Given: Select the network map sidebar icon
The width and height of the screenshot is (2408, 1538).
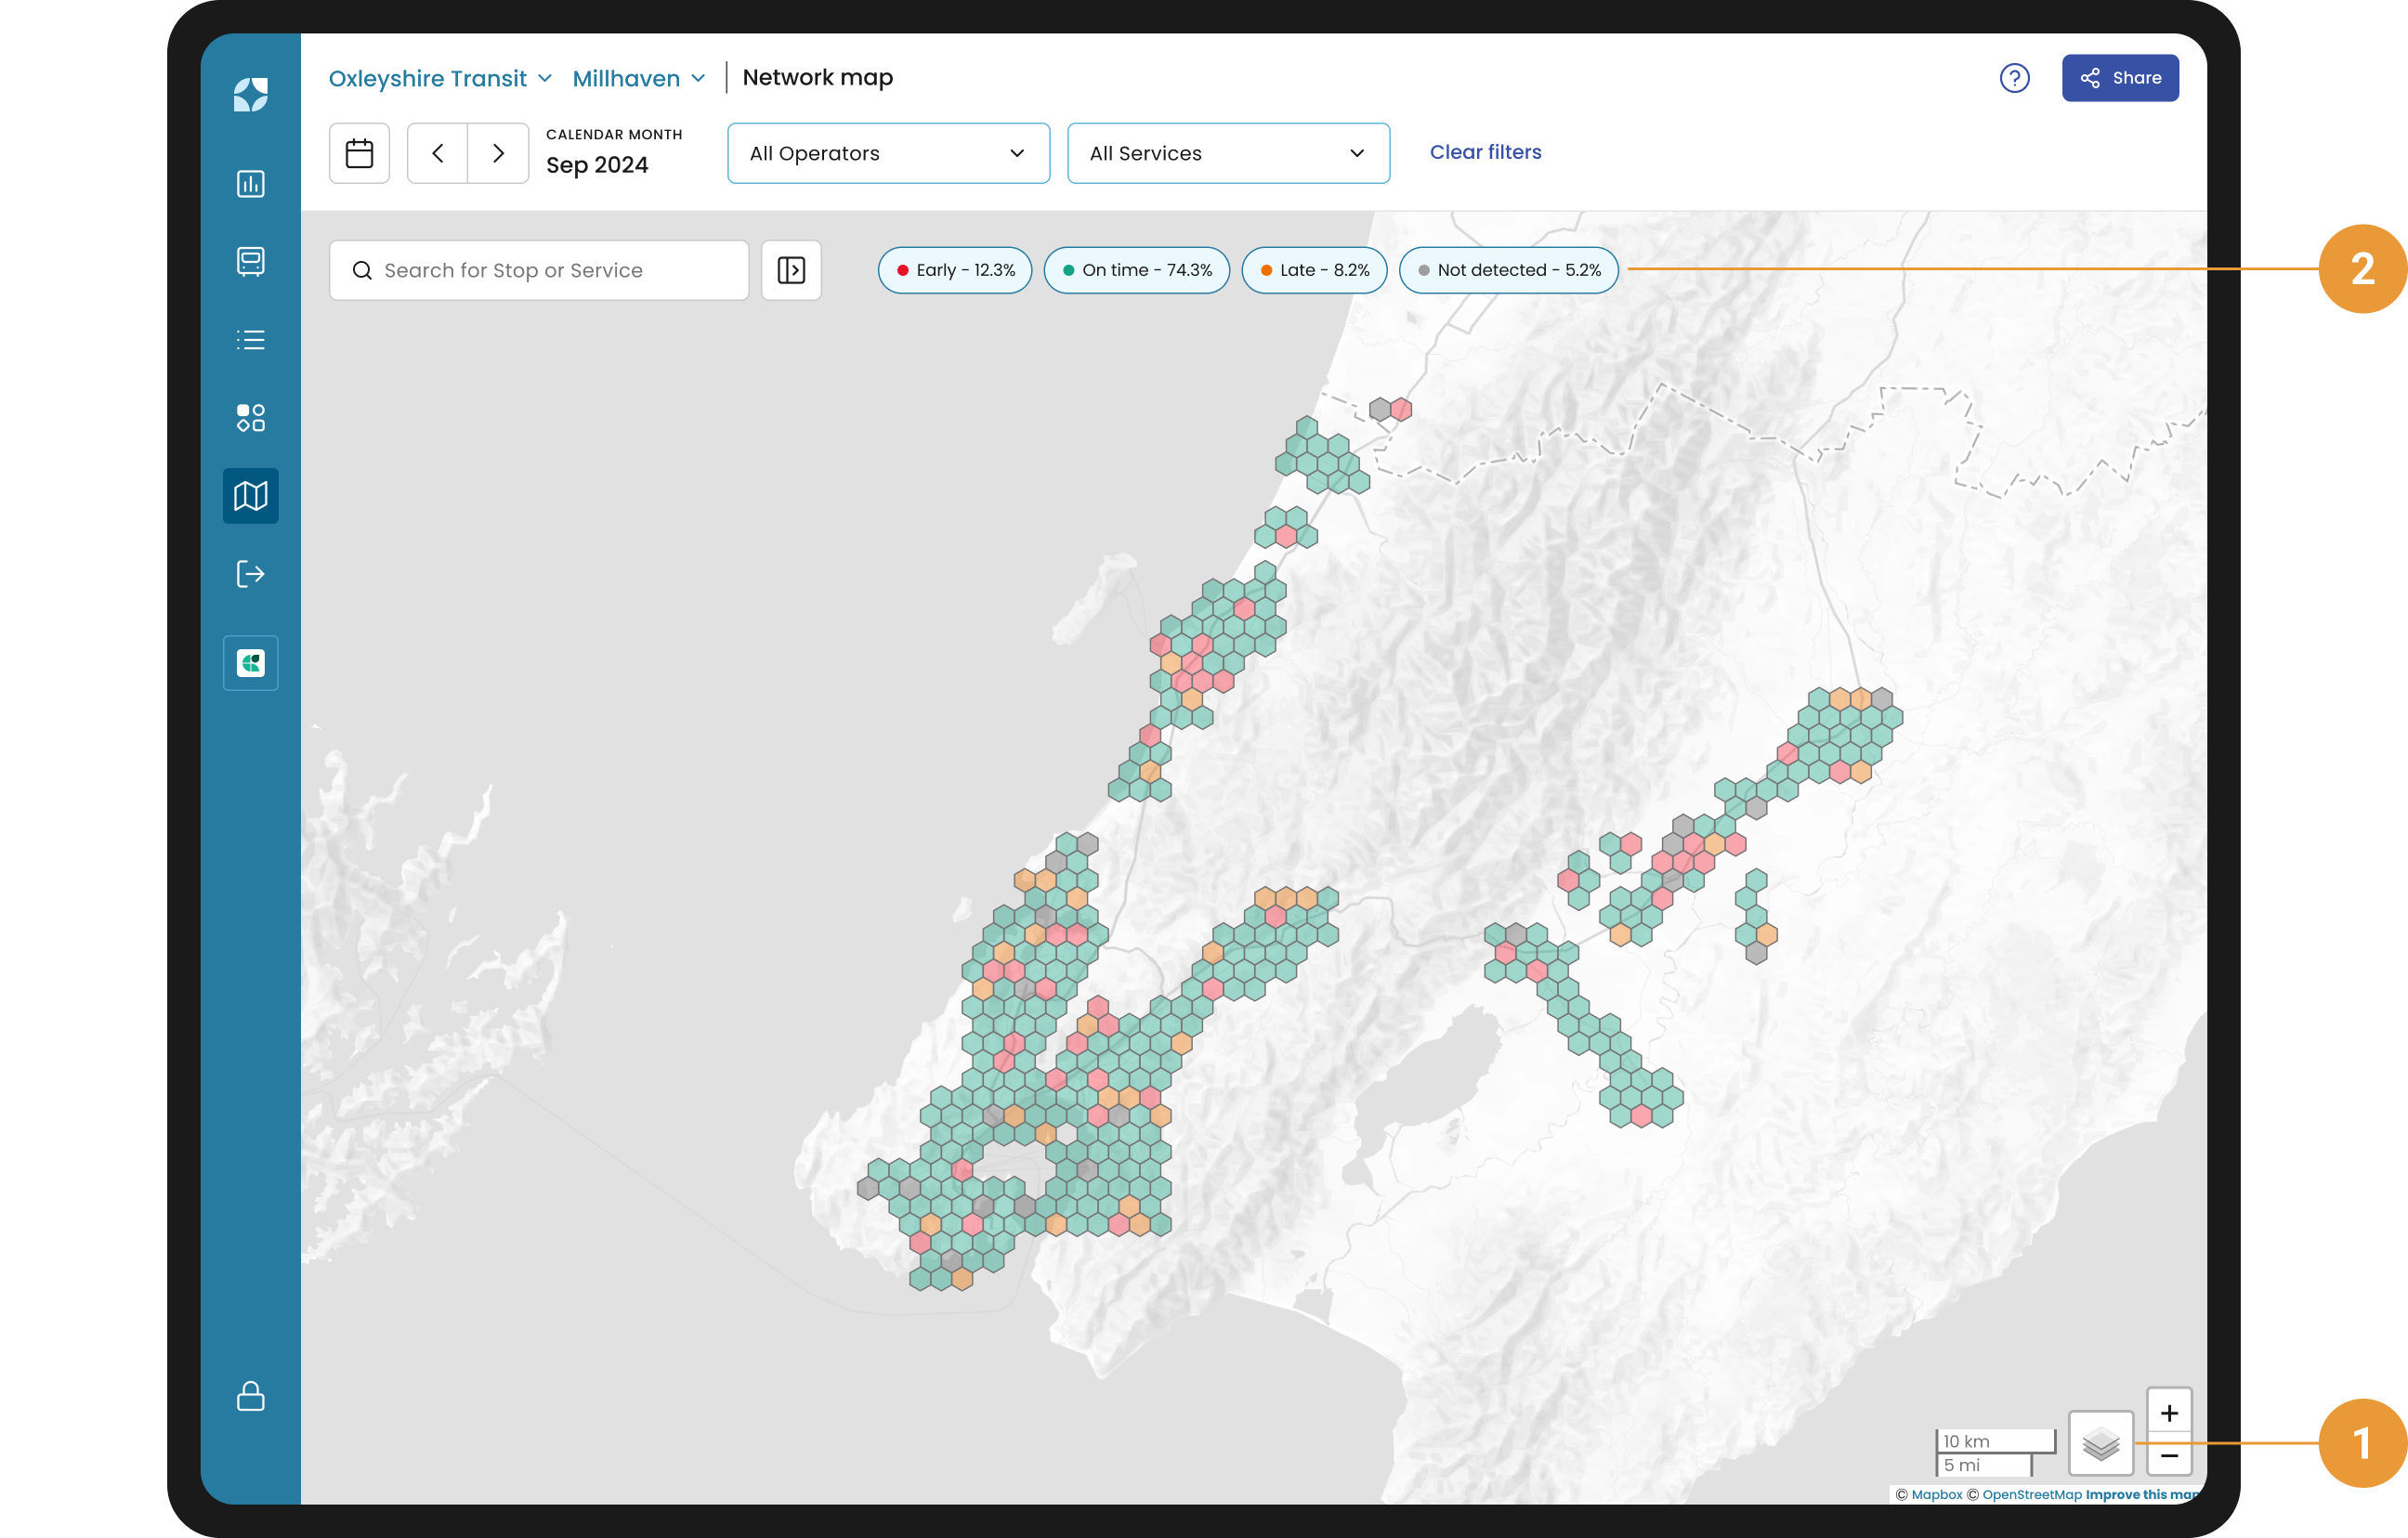Looking at the screenshot, I should tap(250, 496).
